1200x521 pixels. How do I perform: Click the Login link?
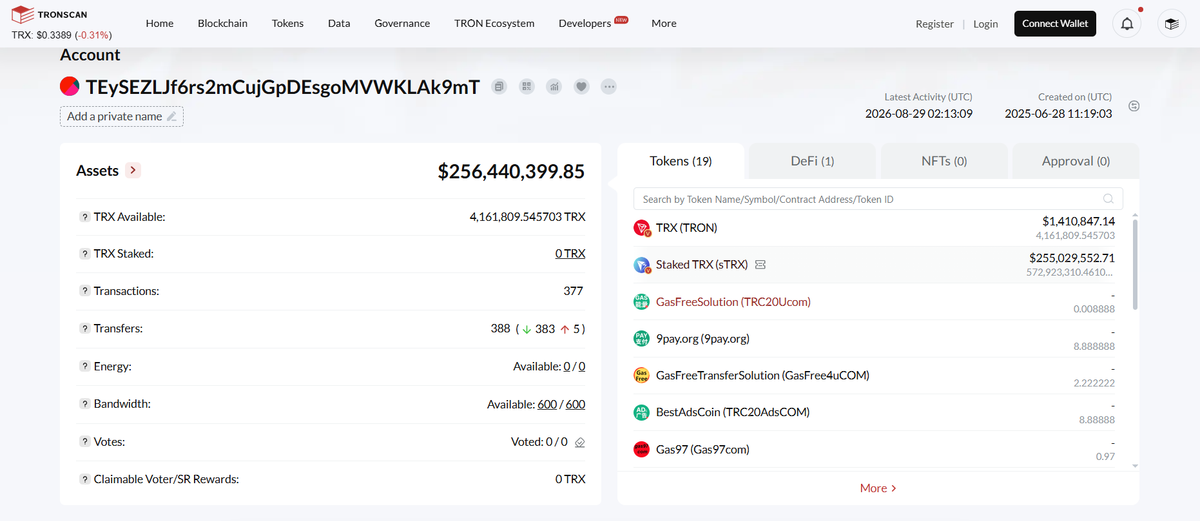[985, 24]
